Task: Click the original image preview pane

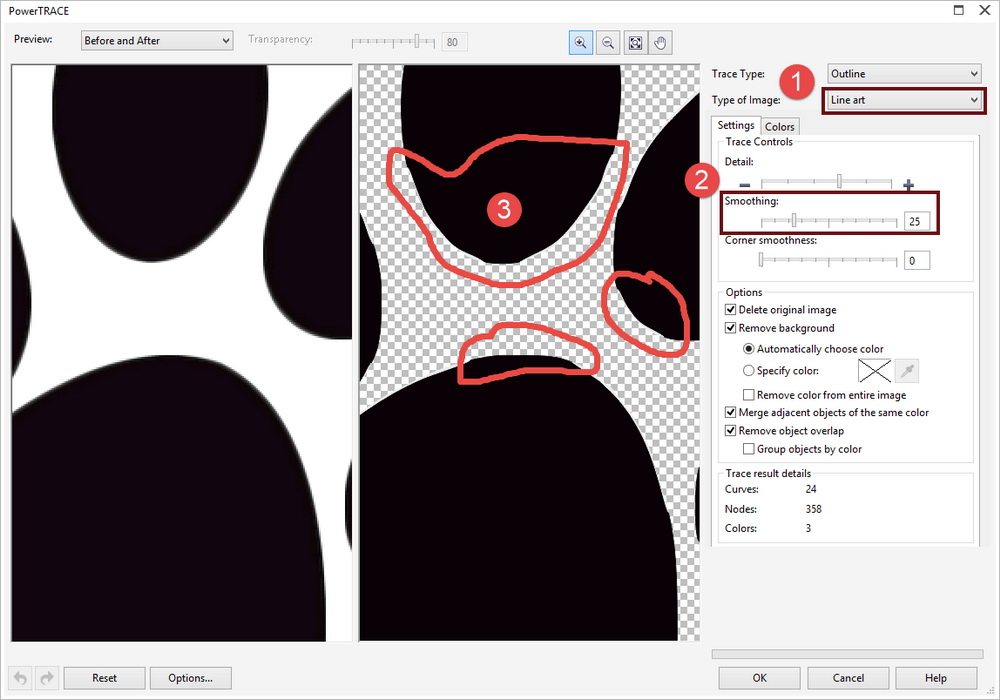Action: [x=182, y=353]
